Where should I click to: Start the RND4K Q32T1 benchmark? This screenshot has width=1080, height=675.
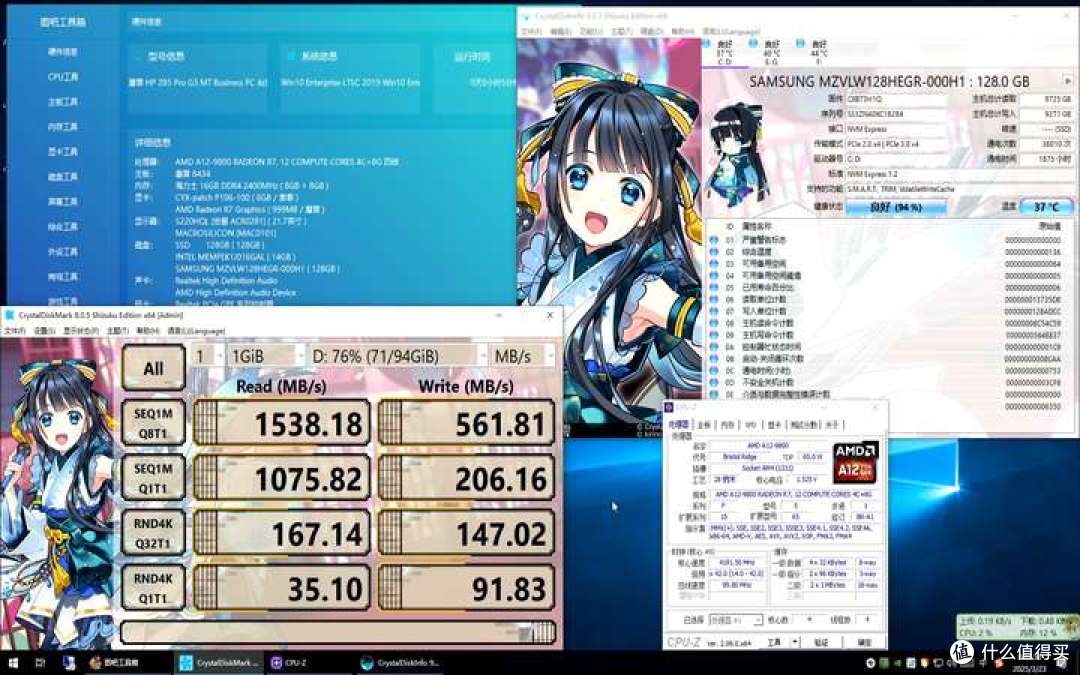click(x=154, y=532)
